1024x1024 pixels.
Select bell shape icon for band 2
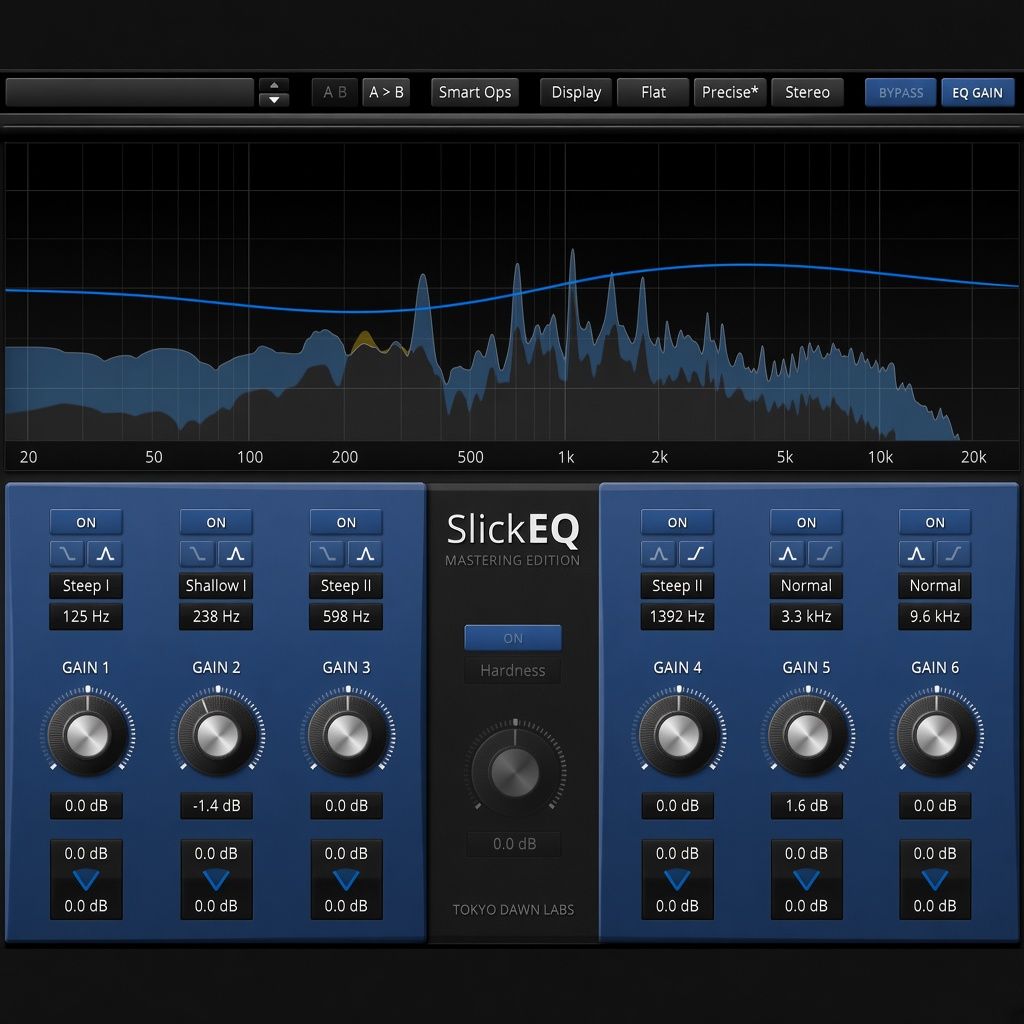[x=235, y=554]
